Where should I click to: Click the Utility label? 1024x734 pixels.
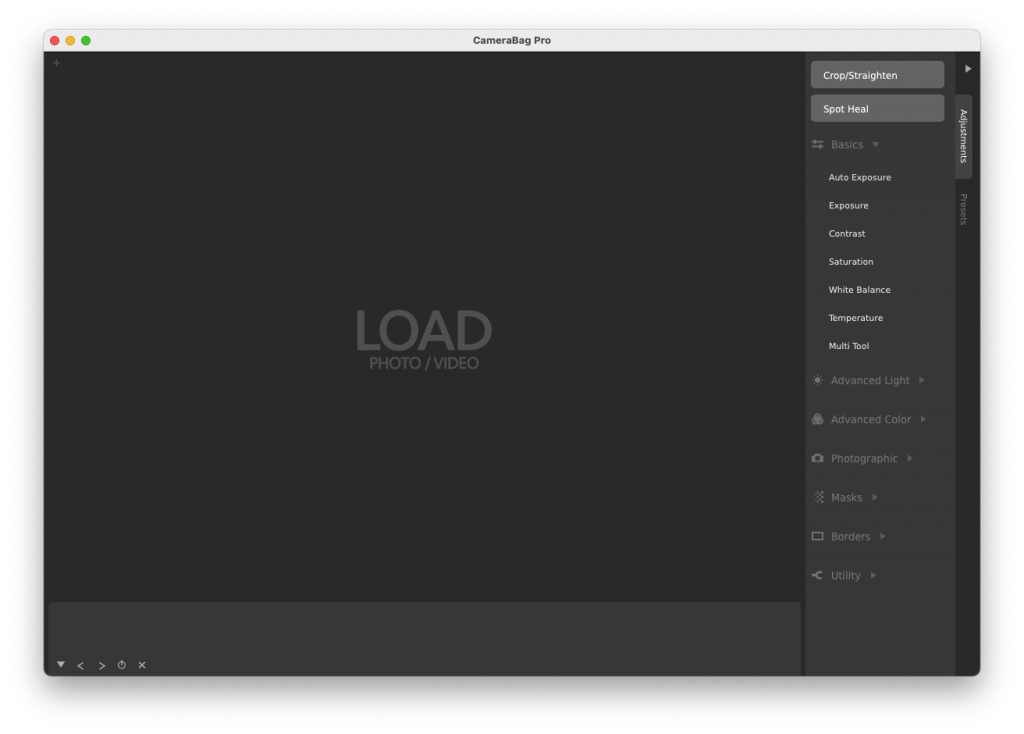click(846, 575)
